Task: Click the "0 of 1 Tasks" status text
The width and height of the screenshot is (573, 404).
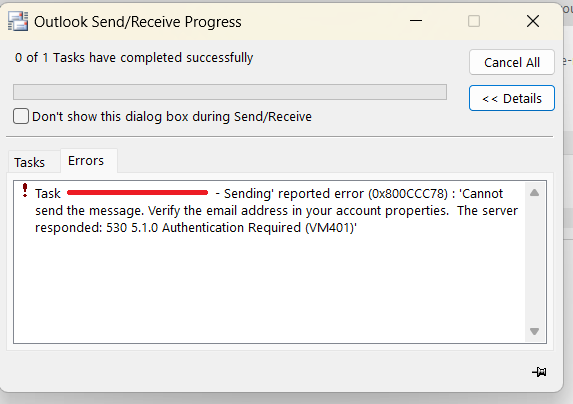Action: [x=134, y=58]
